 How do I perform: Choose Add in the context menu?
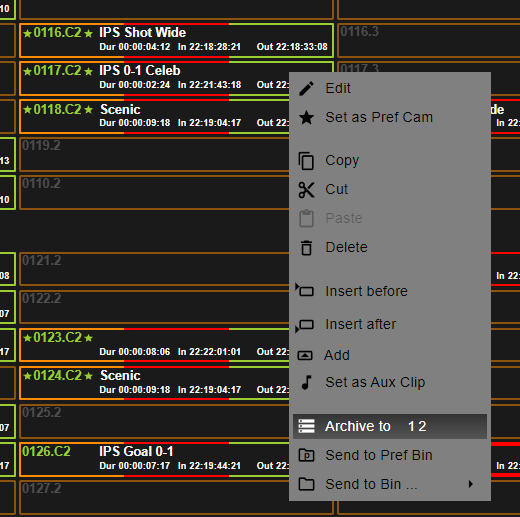point(390,355)
